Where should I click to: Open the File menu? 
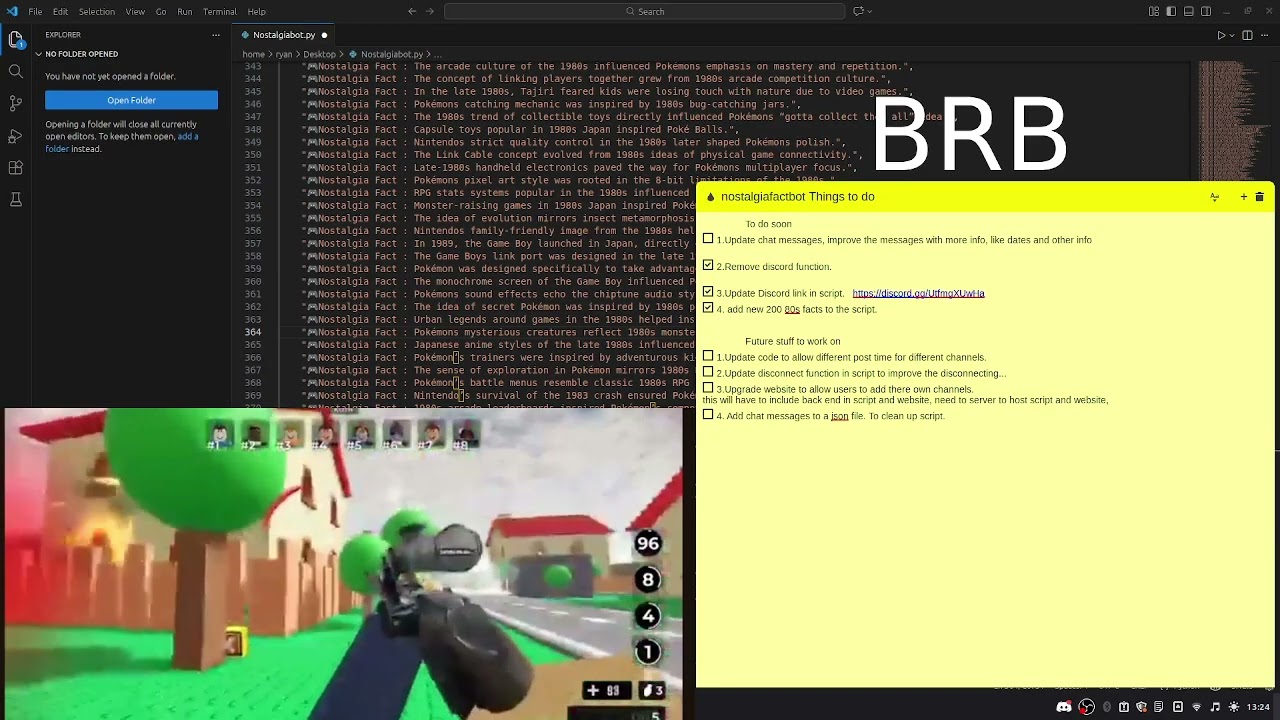coord(35,11)
